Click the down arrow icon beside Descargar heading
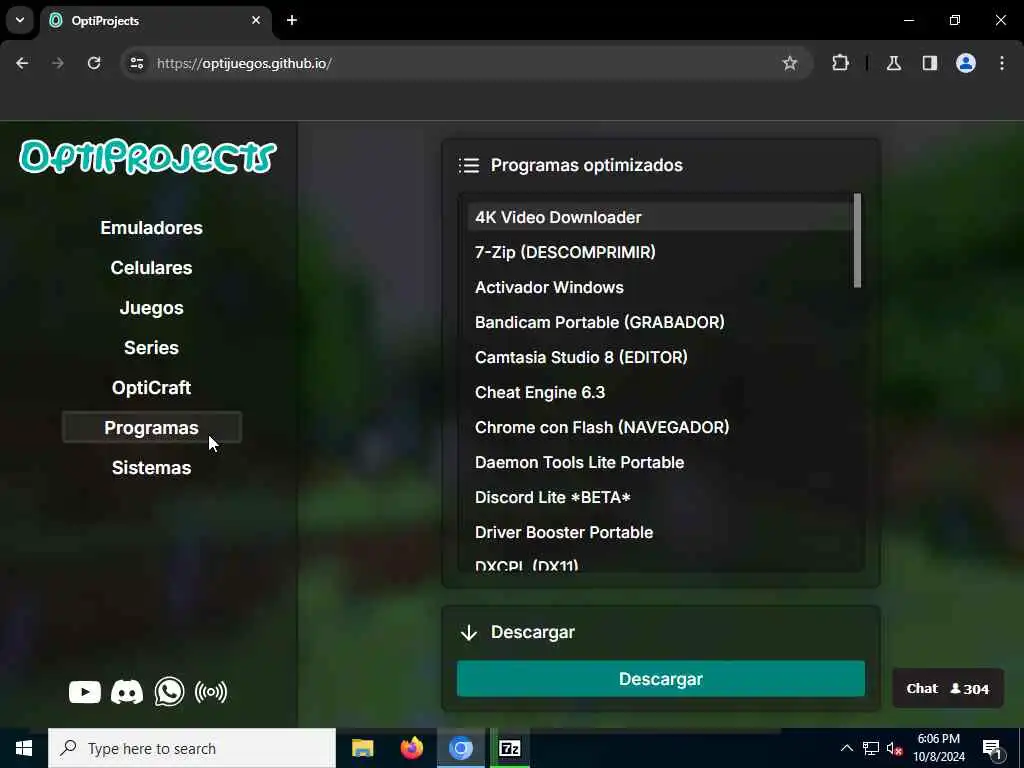The image size is (1024, 768). 469,632
